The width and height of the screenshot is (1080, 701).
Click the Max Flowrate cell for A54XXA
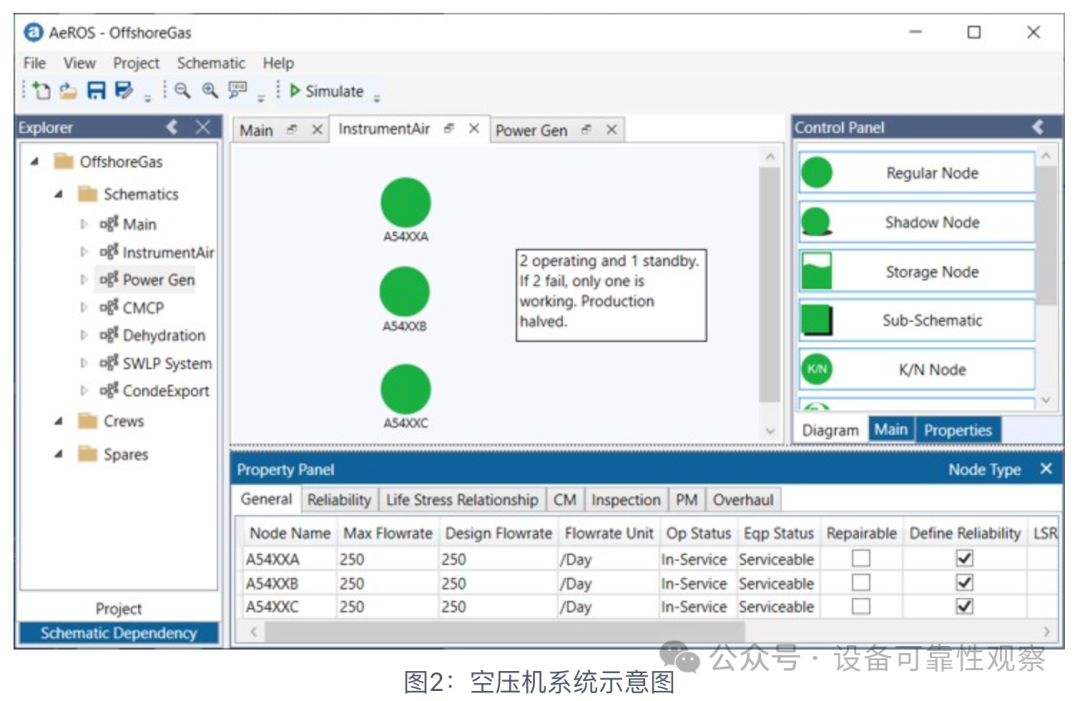click(x=386, y=558)
